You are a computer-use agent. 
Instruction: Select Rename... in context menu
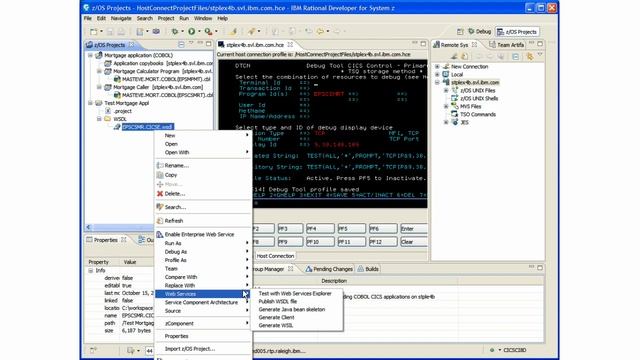[x=203, y=165]
